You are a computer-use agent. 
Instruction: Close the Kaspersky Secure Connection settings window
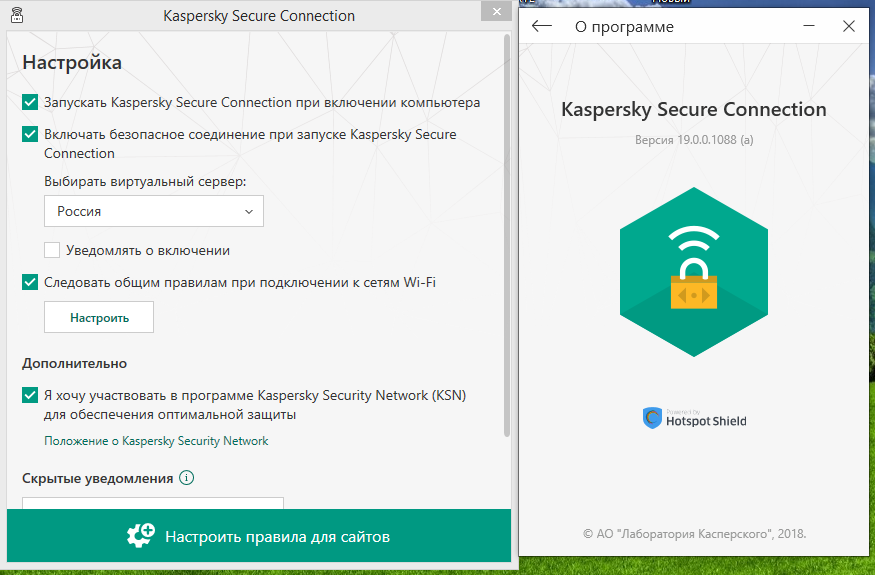pyautogui.click(x=496, y=11)
